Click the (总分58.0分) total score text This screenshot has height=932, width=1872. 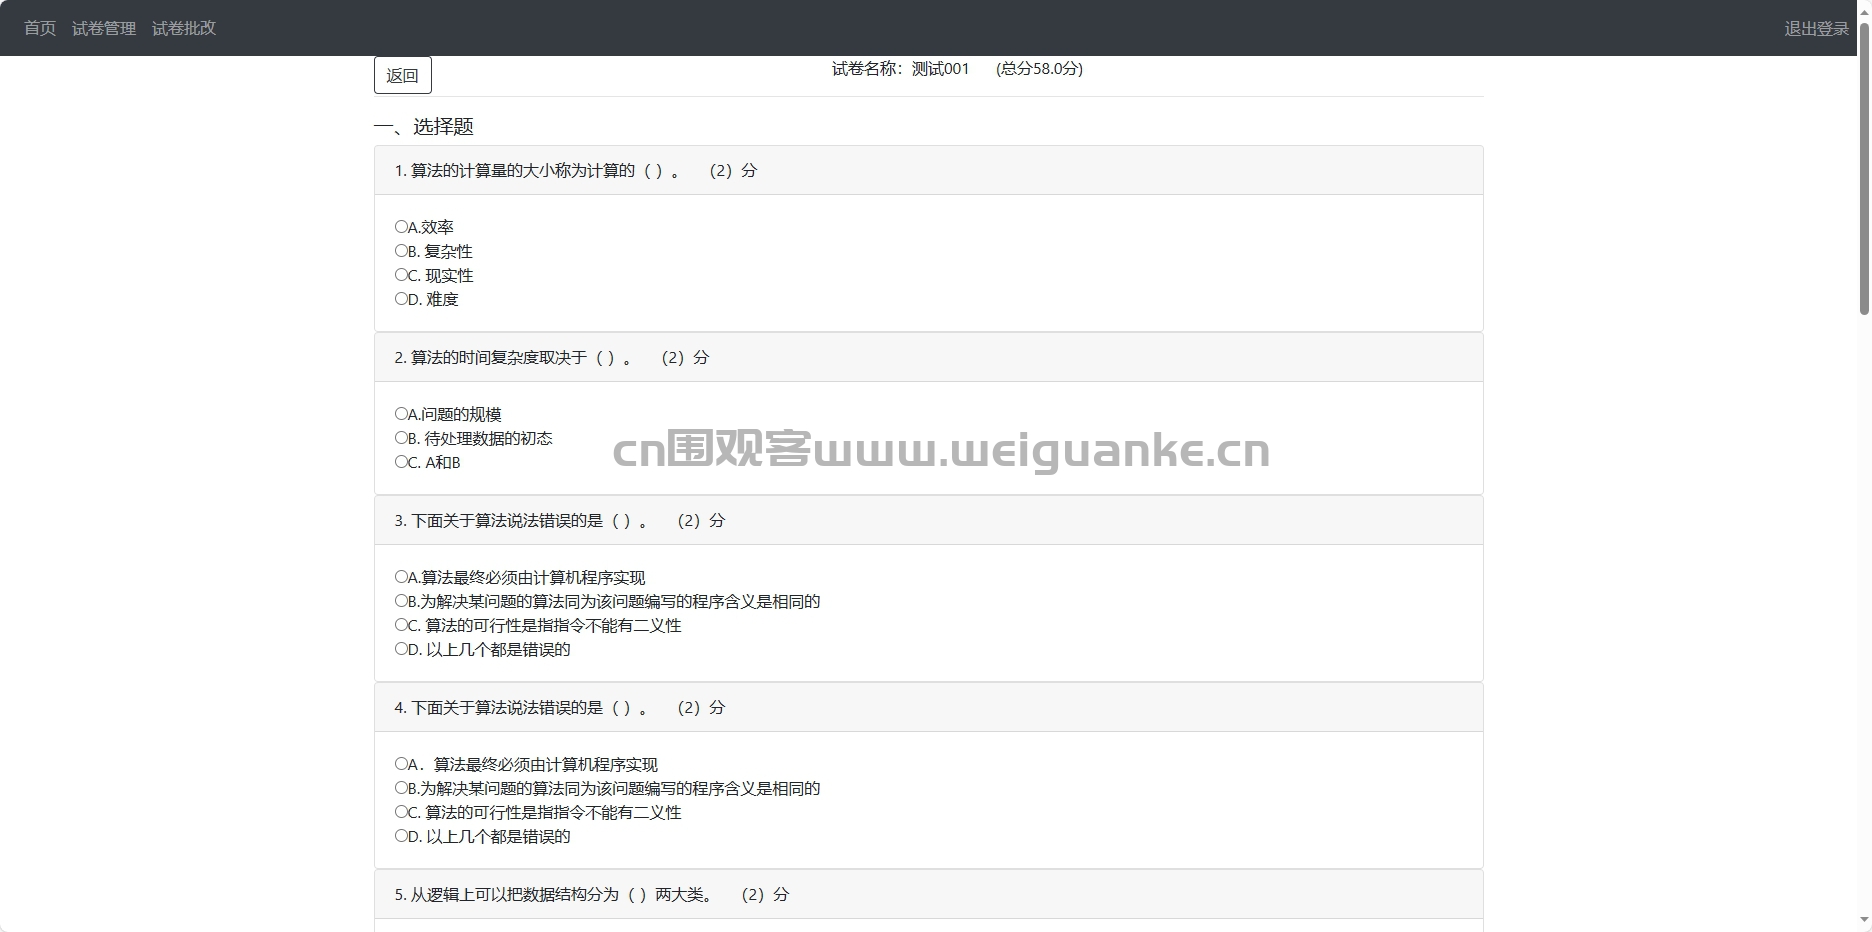(1039, 69)
